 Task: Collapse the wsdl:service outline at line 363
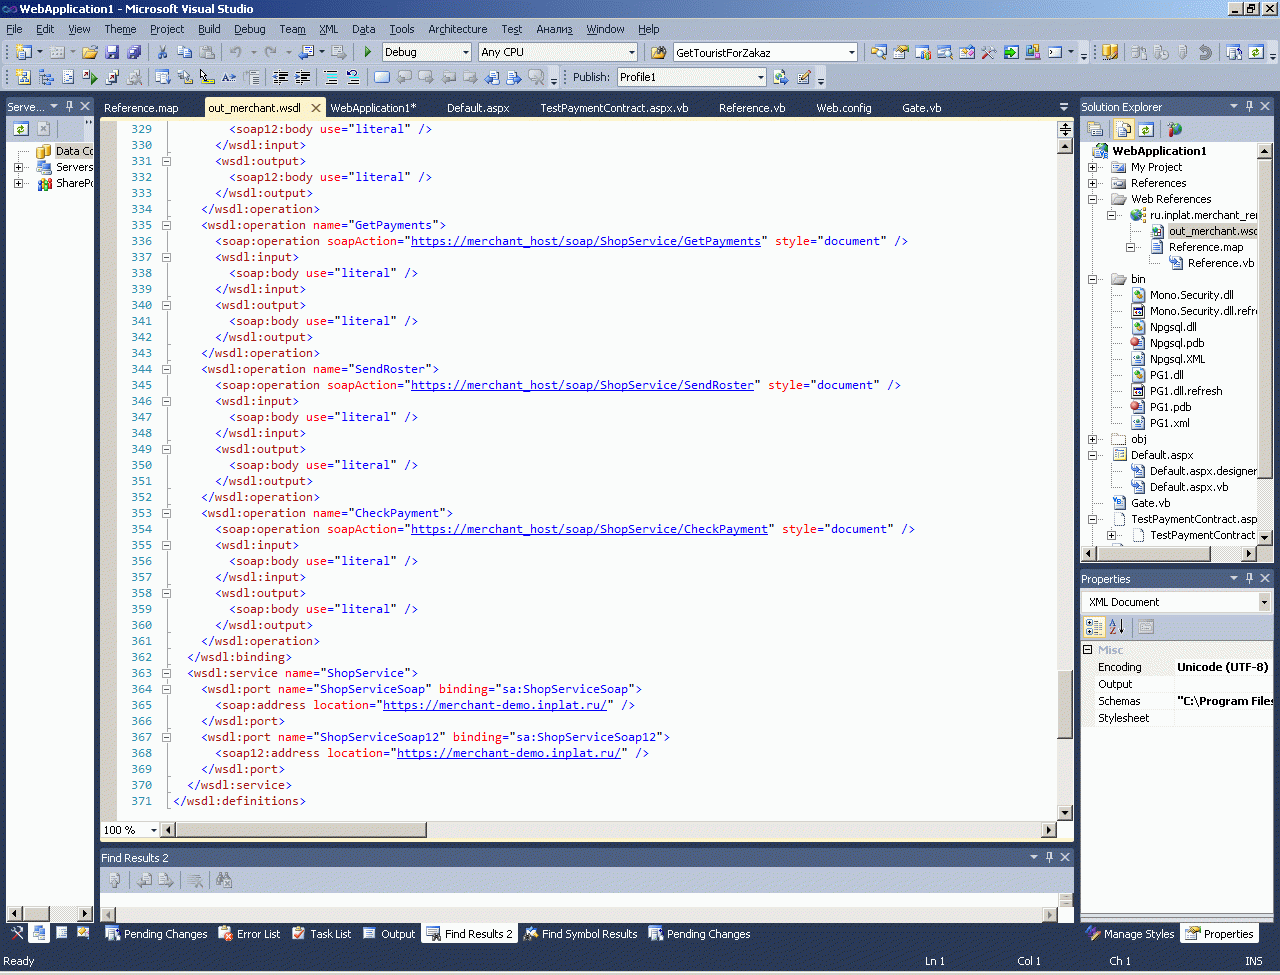pos(166,673)
